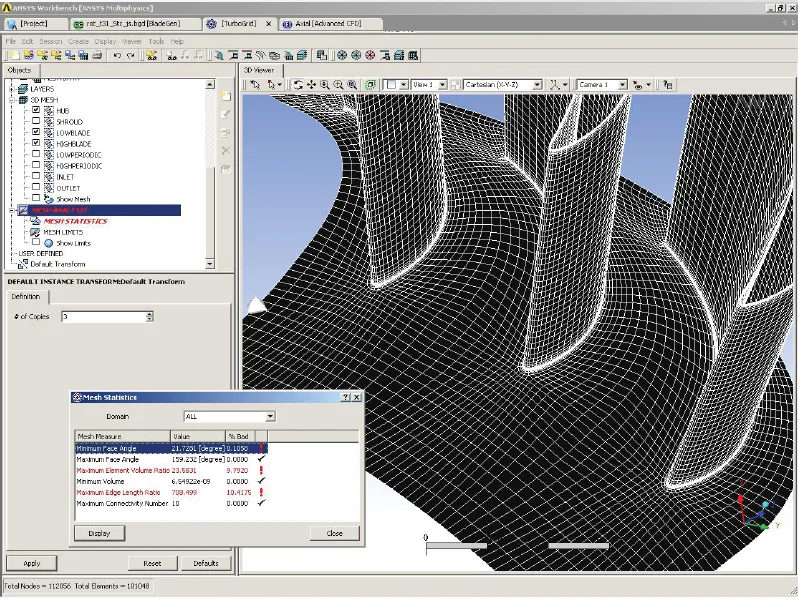Select the rotate tool in the 3D Viewer toolbar
The image size is (798, 599).
pos(298,85)
